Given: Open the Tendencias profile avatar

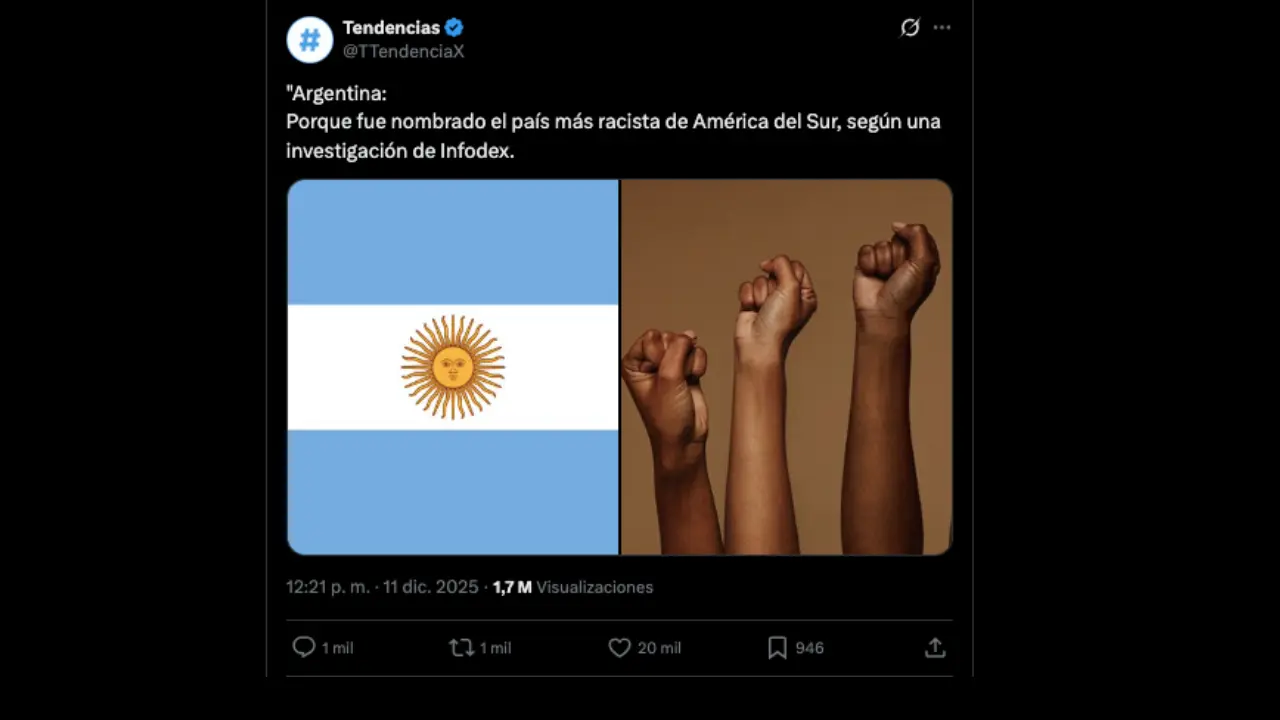Looking at the screenshot, I should [x=310, y=40].
